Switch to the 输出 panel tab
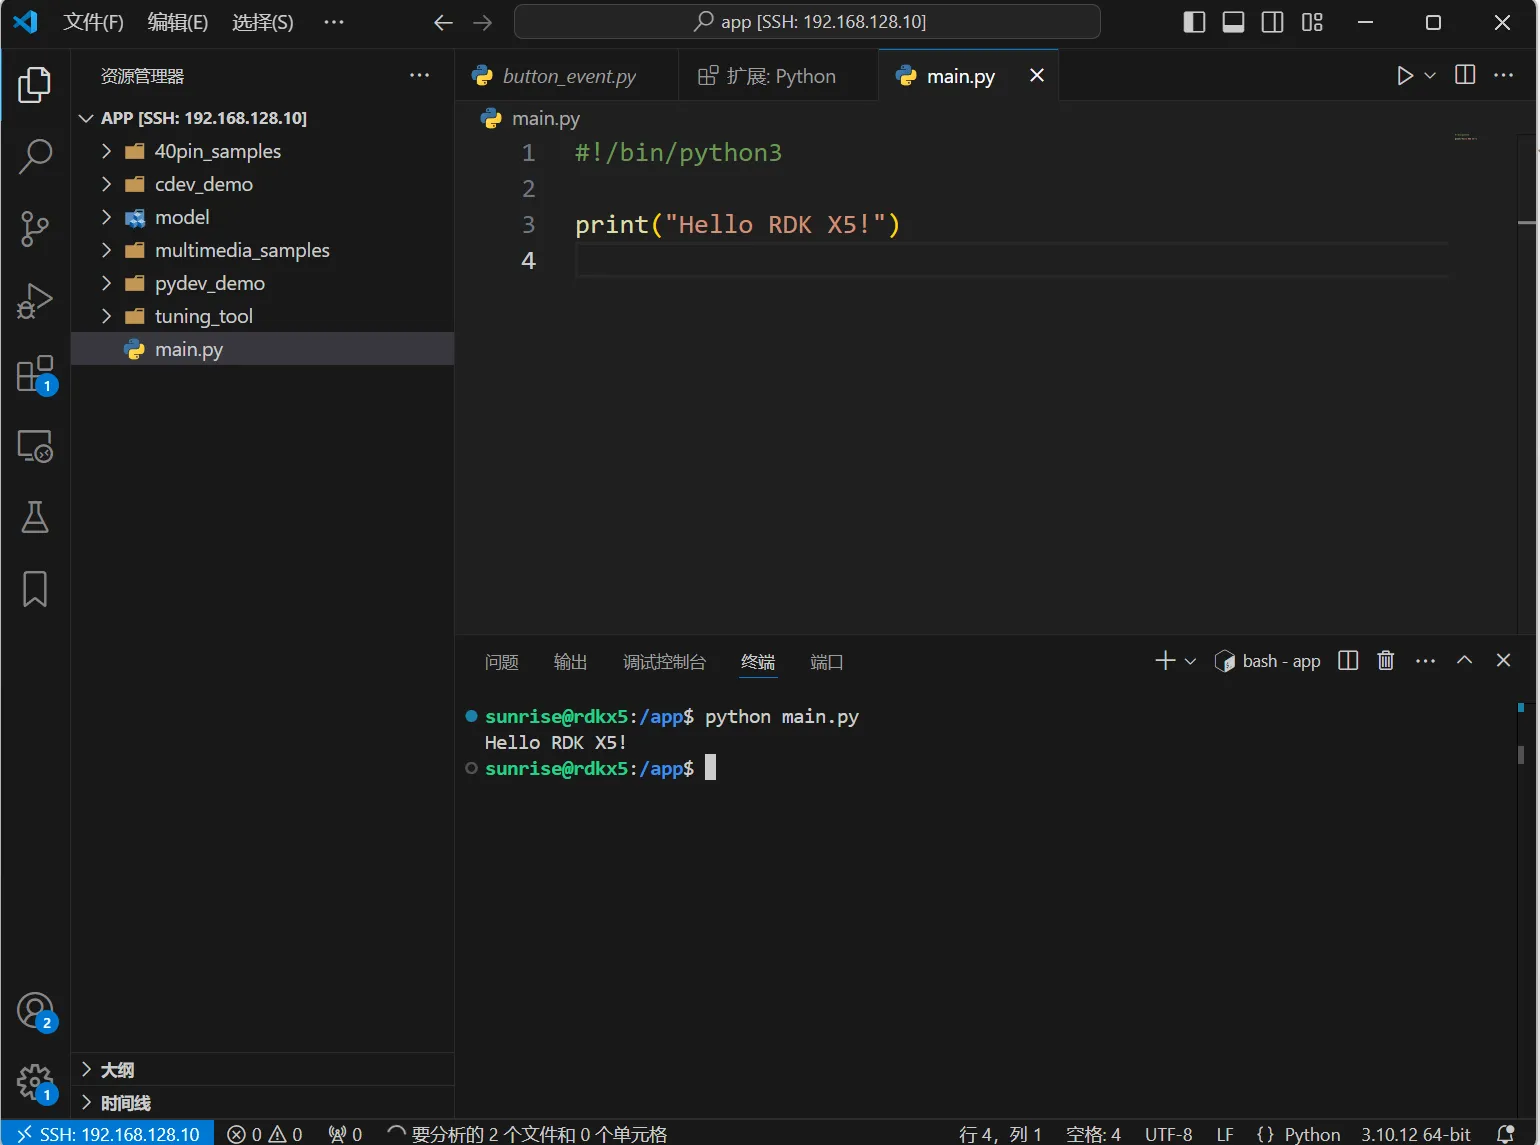Viewport: 1540px width, 1145px height. pos(570,662)
